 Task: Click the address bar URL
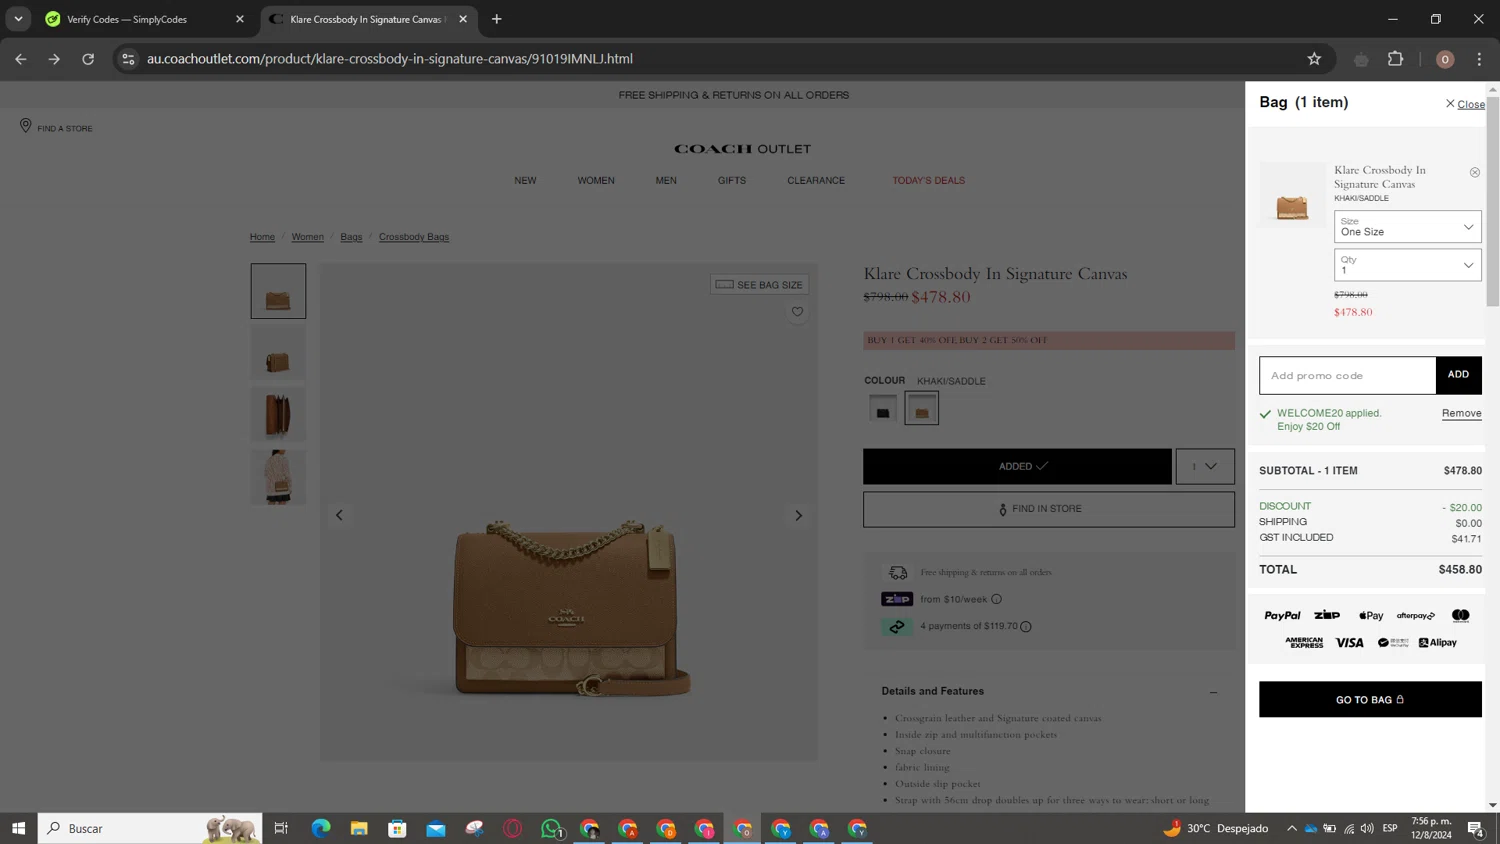(x=390, y=59)
